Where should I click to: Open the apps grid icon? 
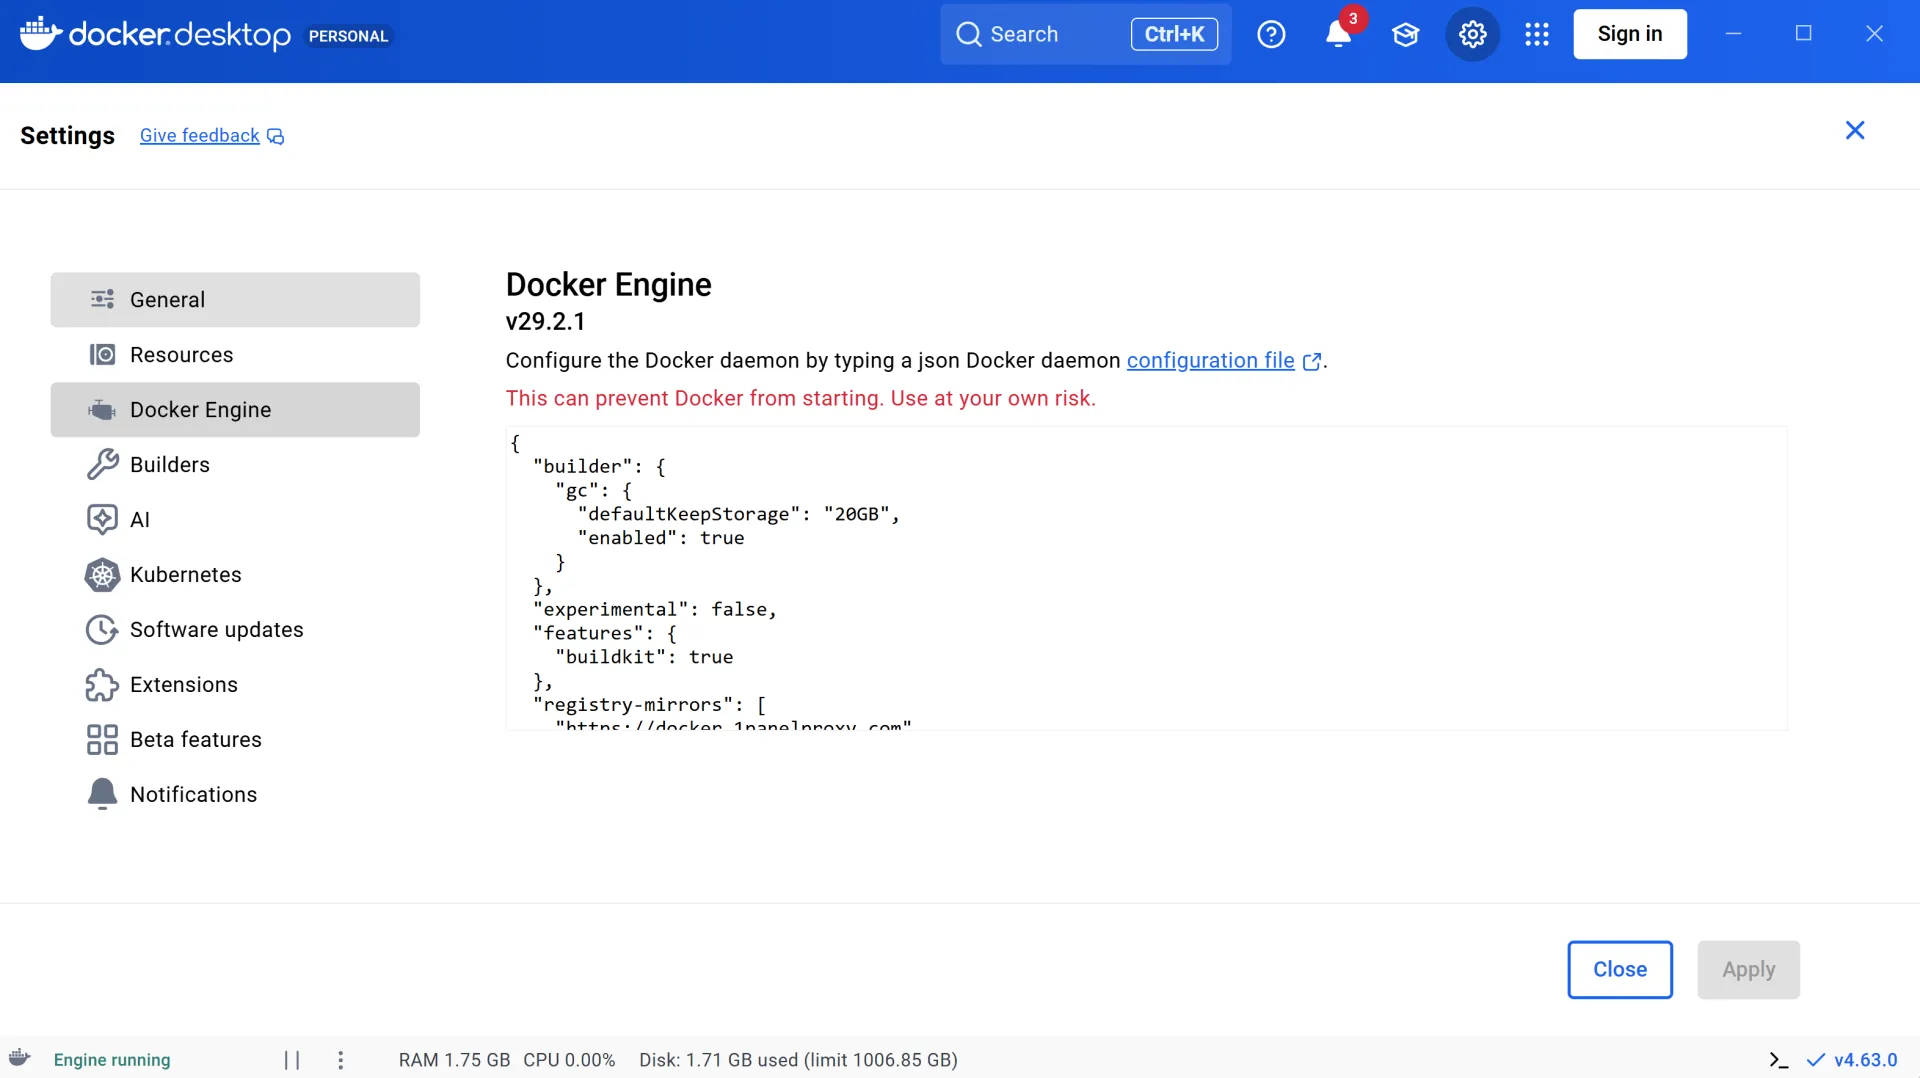[1537, 34]
